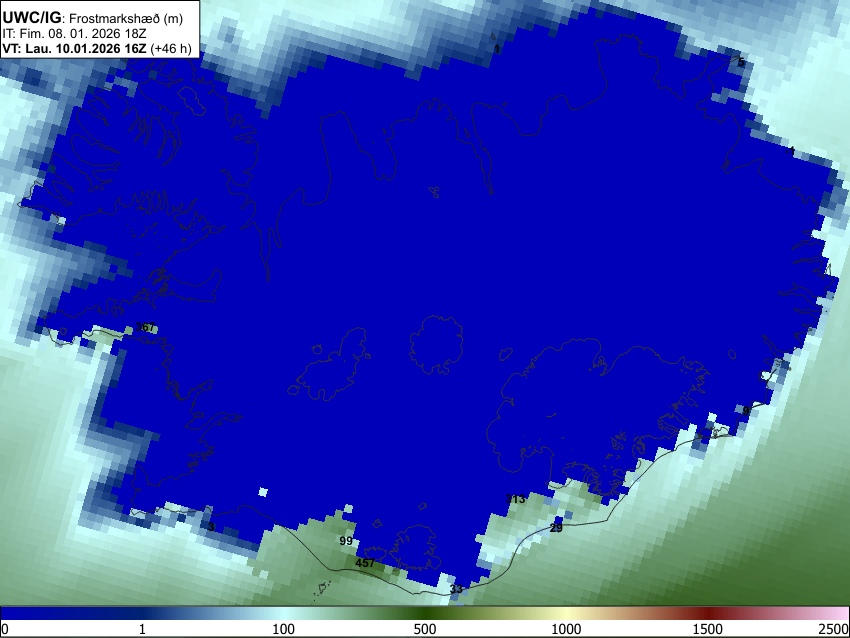The height and width of the screenshot is (638, 850).
Task: Select the 'IT: Fim. 08. 01. 2026 18Z' line
Action: pyautogui.click(x=74, y=34)
